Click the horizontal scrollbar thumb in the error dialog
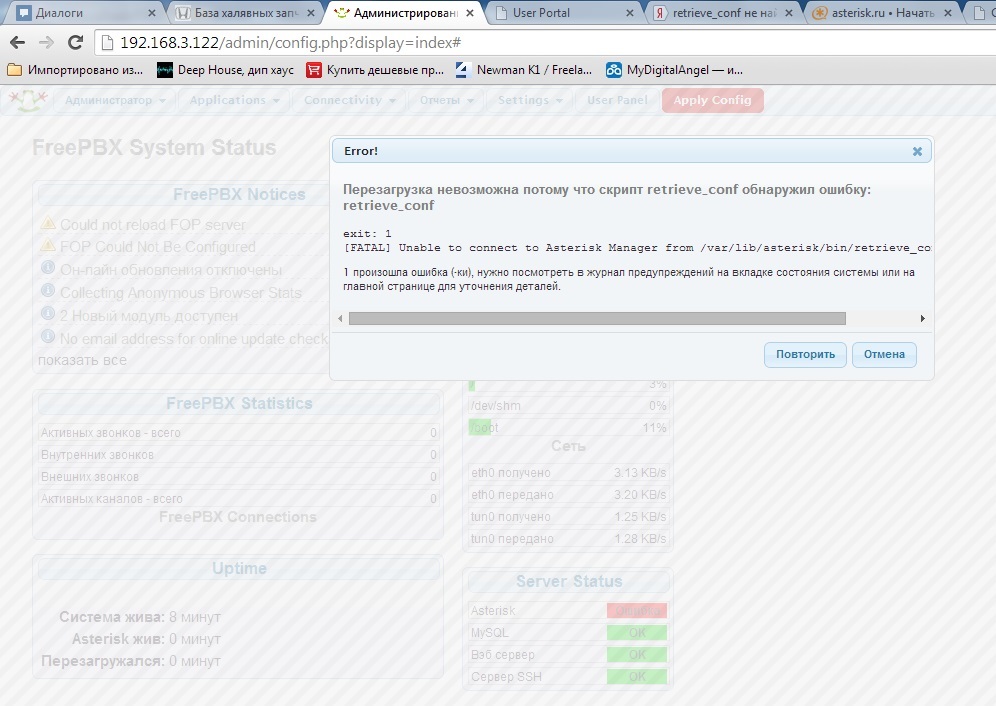The image size is (996, 706). pyautogui.click(x=597, y=318)
